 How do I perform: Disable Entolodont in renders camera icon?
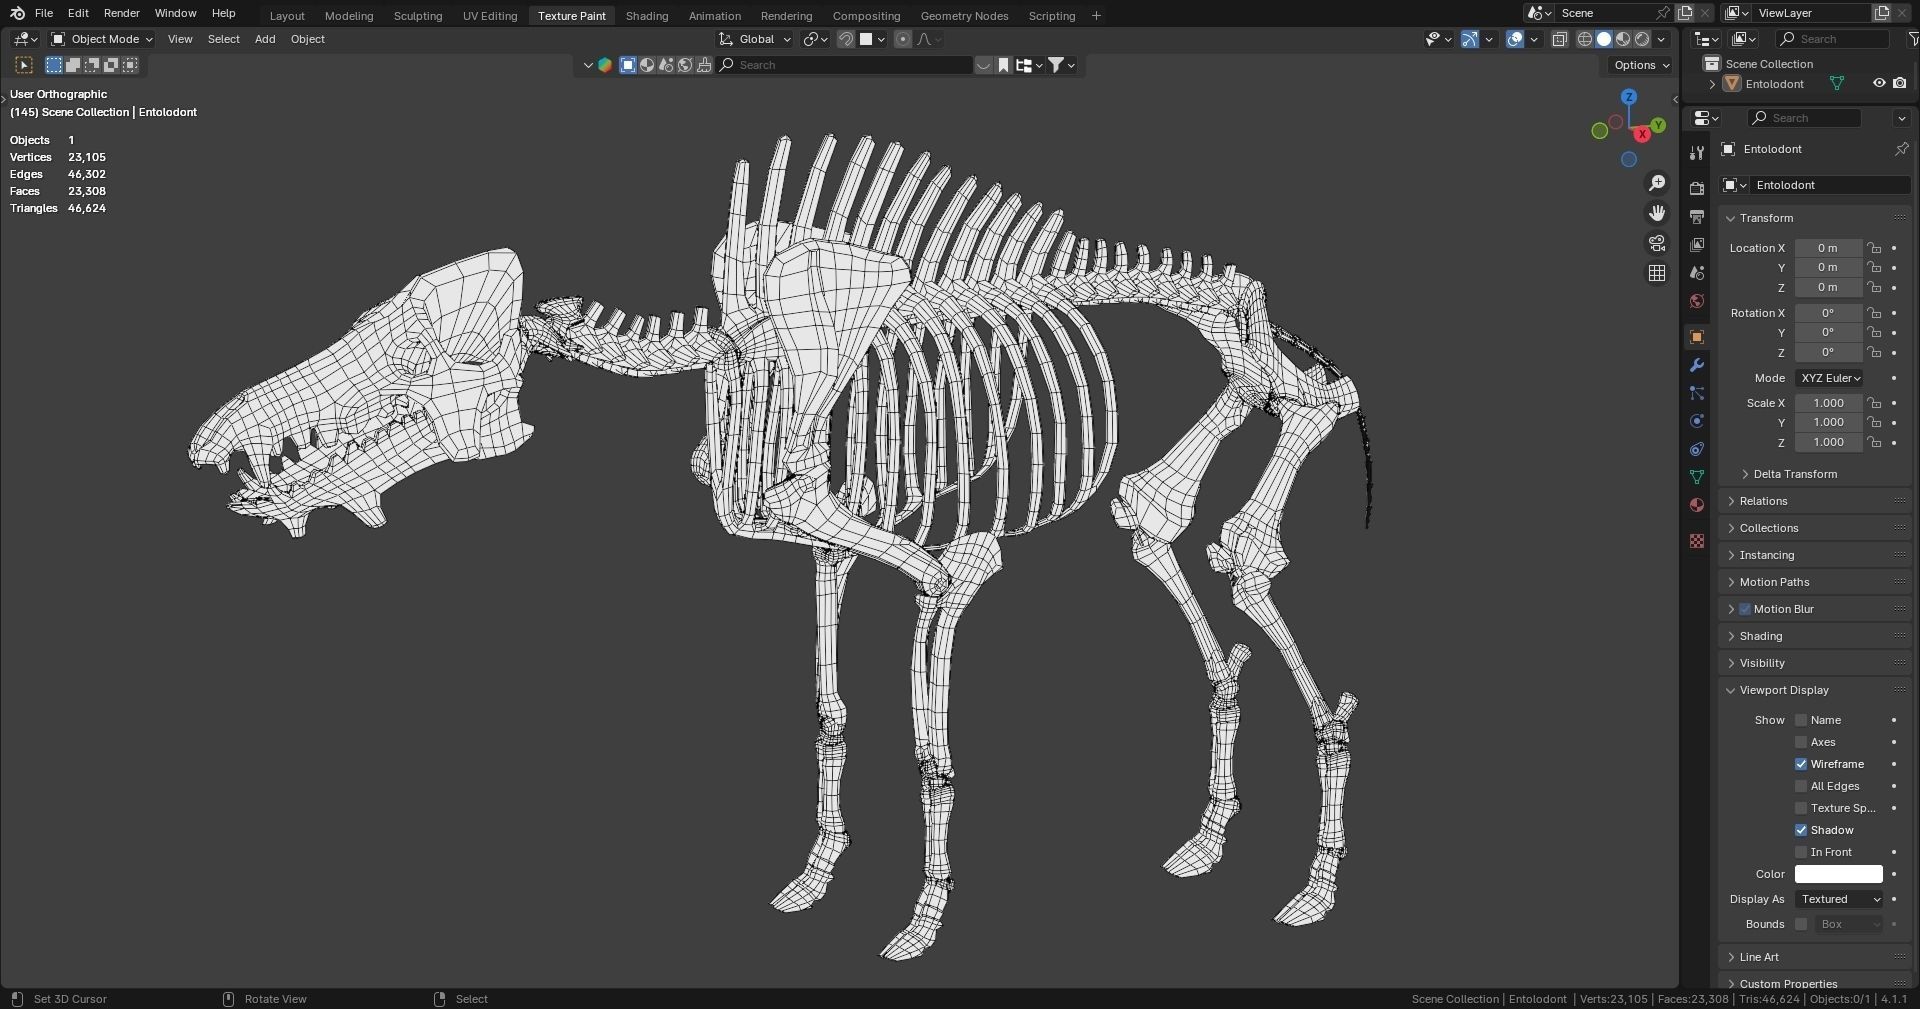1900,84
